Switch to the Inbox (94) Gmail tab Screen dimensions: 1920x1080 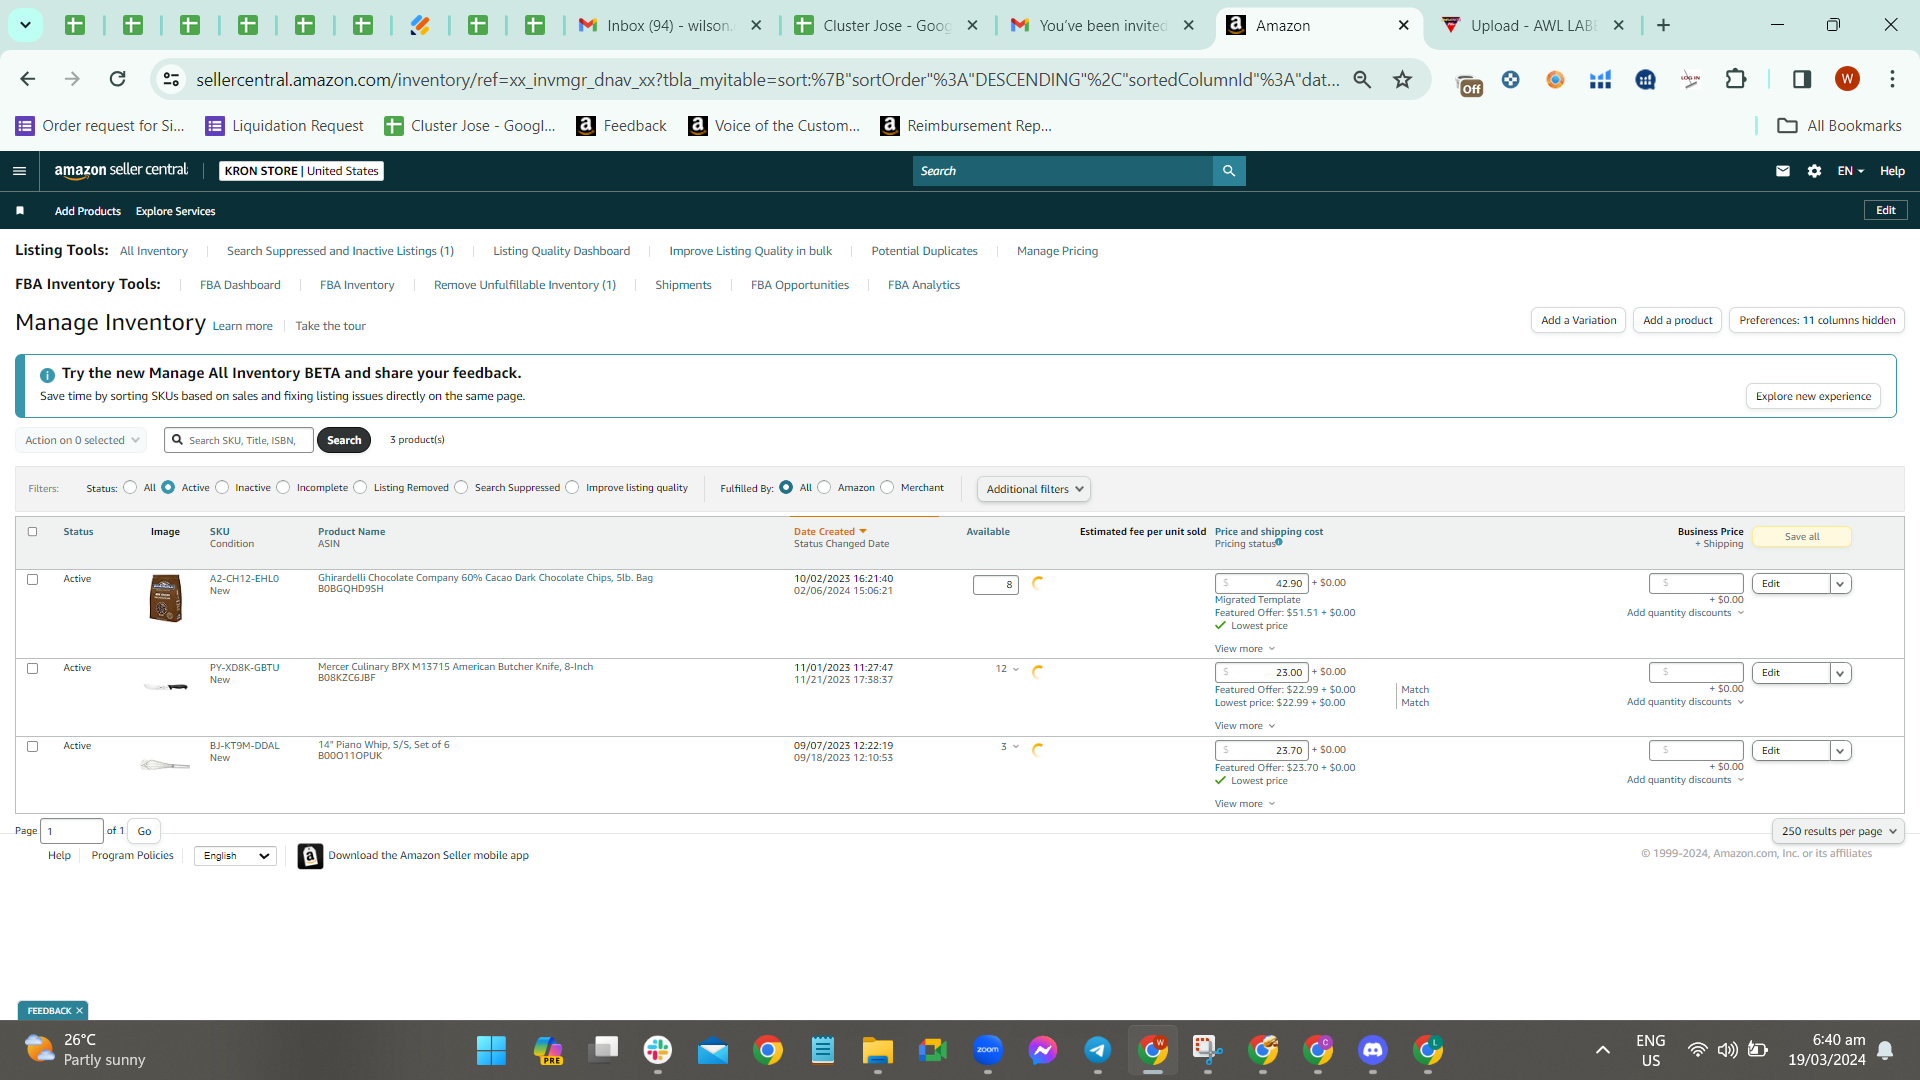point(670,26)
